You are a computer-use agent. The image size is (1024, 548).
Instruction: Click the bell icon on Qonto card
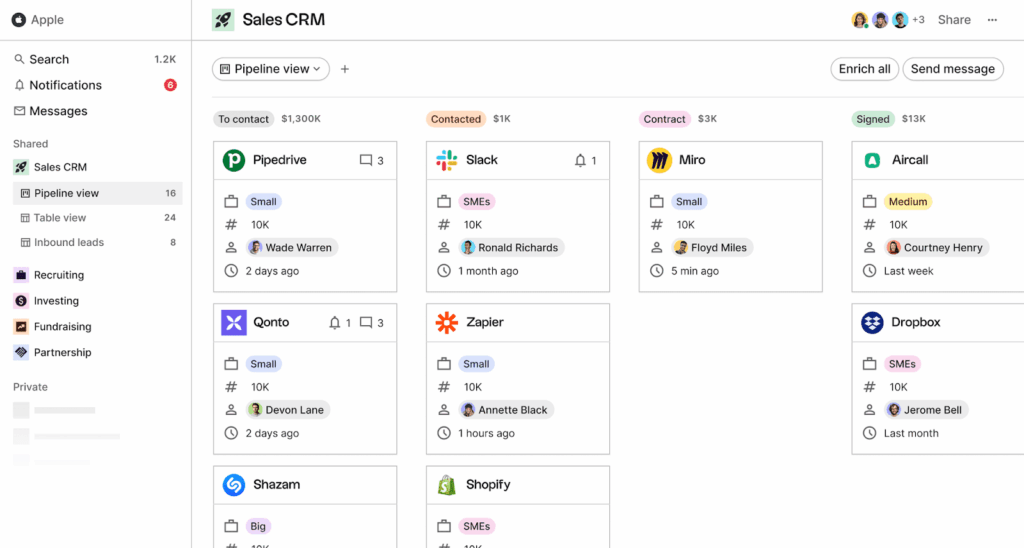pyautogui.click(x=335, y=323)
